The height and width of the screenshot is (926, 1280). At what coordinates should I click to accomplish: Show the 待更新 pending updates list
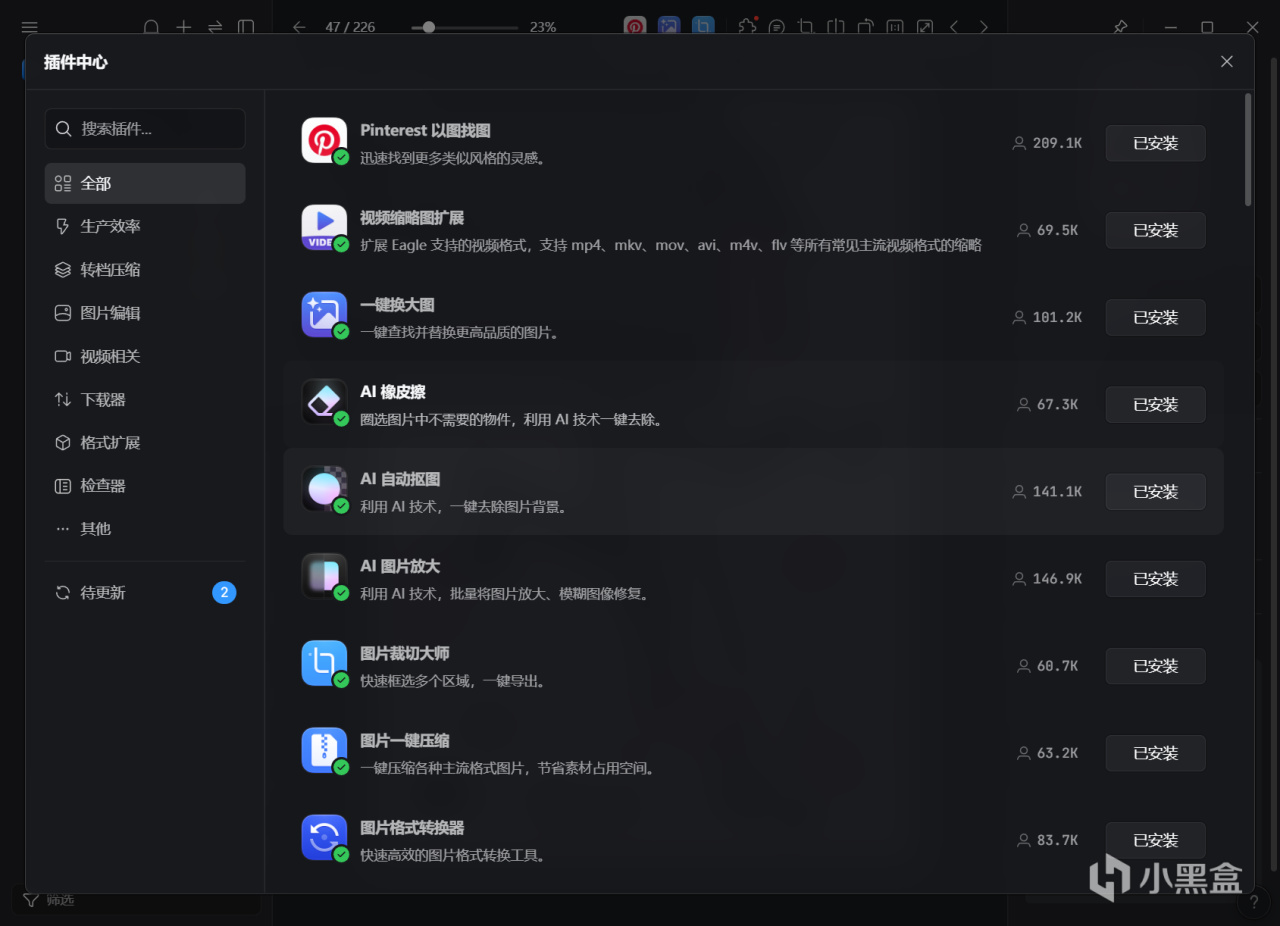[145, 593]
